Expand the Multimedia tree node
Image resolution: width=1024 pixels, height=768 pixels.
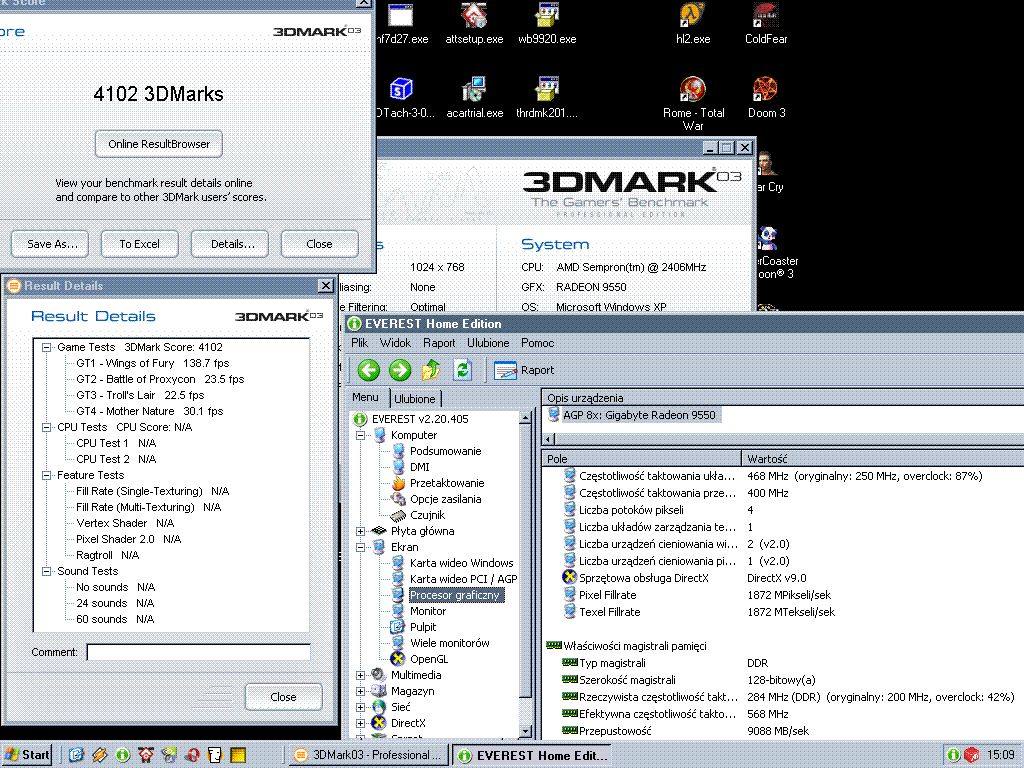360,675
